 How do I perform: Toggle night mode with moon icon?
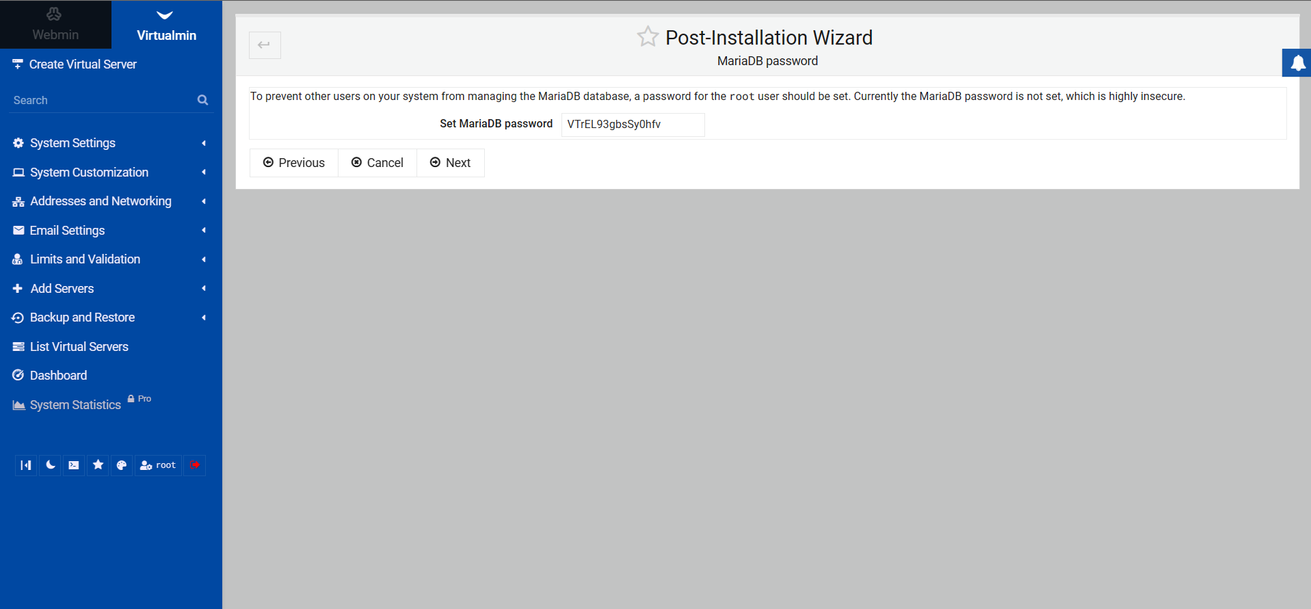[50, 465]
